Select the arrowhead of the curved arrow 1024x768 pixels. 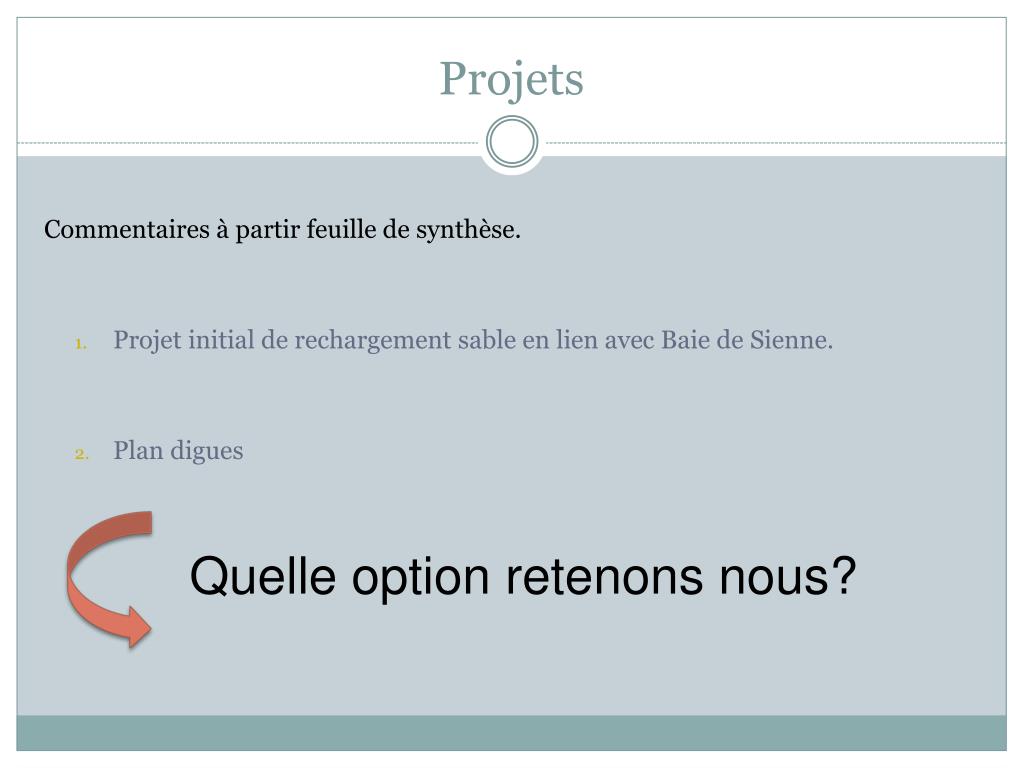coord(137,626)
